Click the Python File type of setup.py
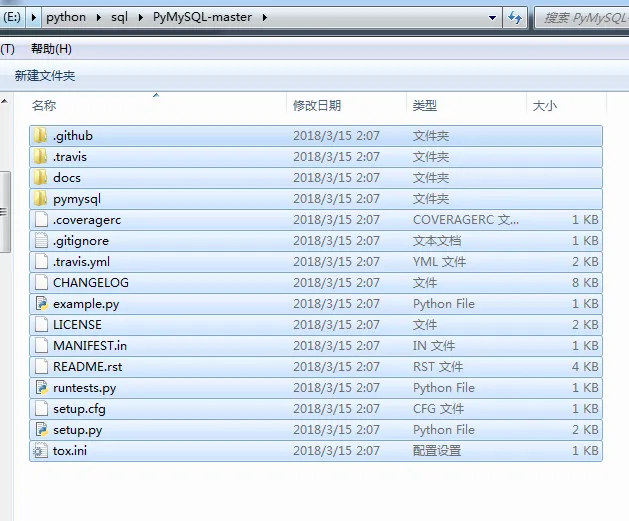 (444, 430)
